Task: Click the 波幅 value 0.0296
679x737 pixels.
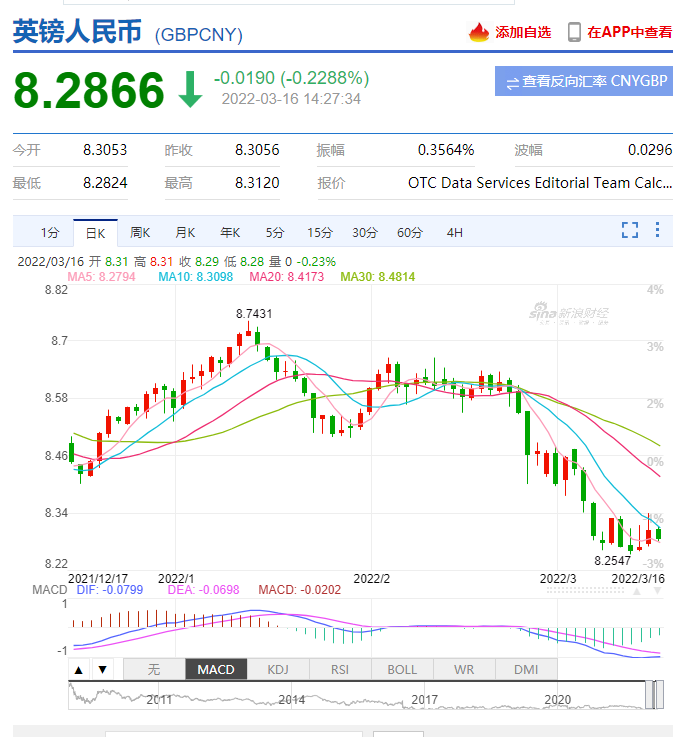Action: click(650, 150)
